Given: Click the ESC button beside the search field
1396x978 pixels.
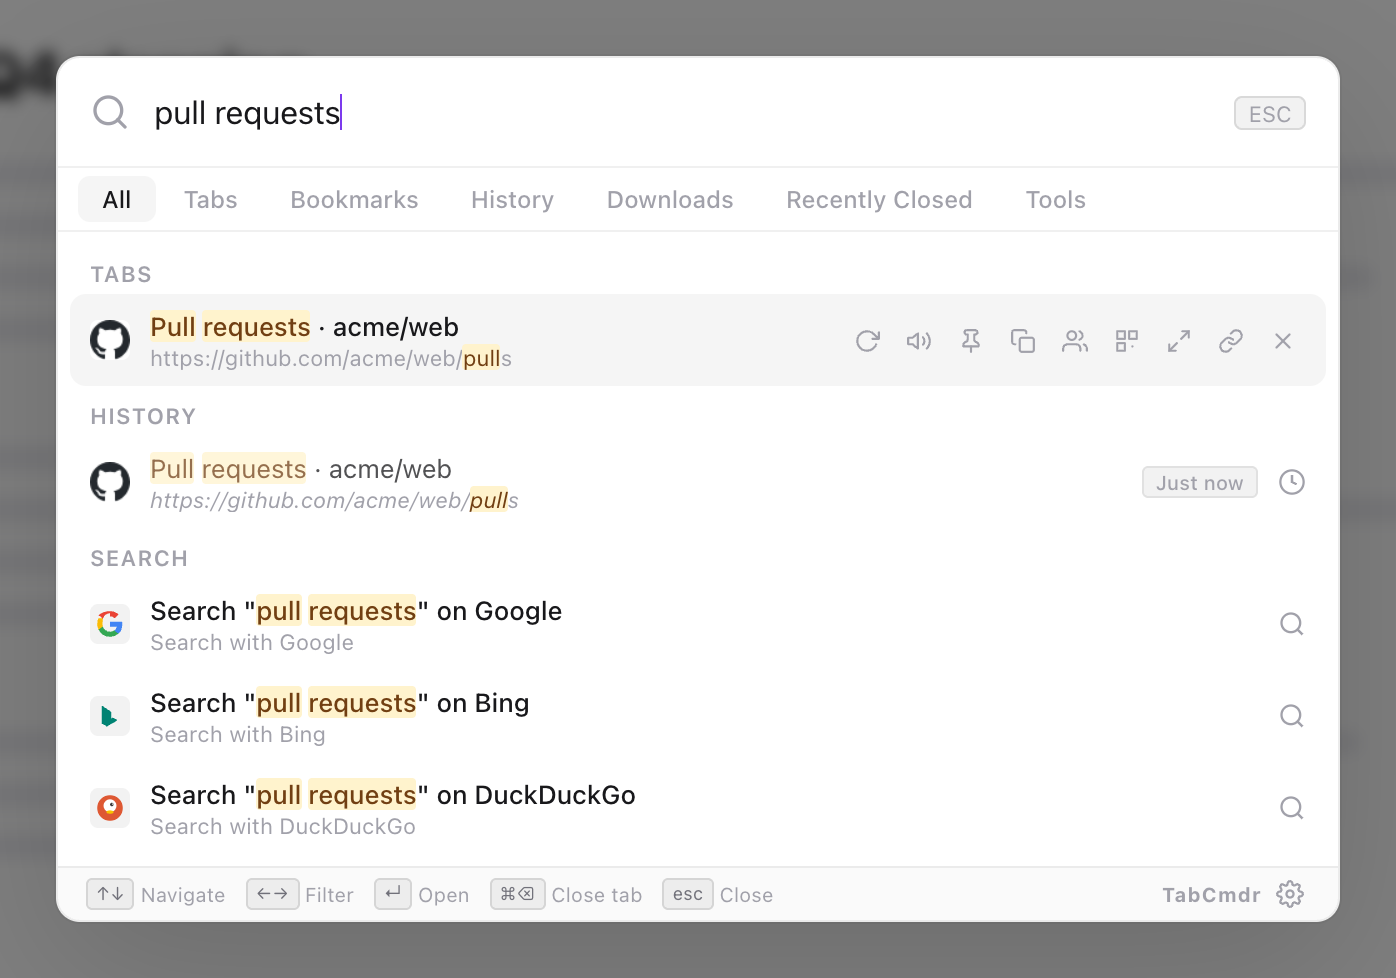Looking at the screenshot, I should (1270, 114).
